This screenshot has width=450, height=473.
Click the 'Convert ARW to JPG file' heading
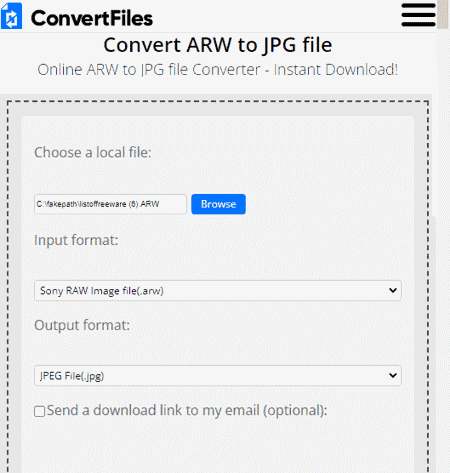(218, 45)
